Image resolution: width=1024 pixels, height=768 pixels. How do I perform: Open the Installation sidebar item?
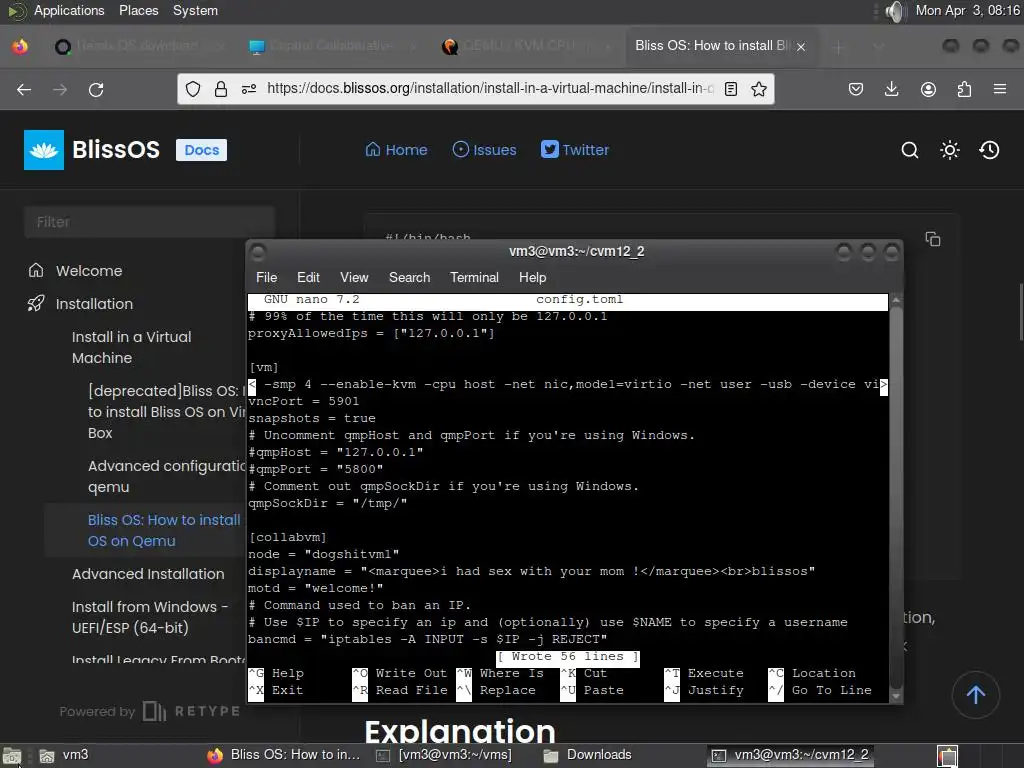point(94,304)
